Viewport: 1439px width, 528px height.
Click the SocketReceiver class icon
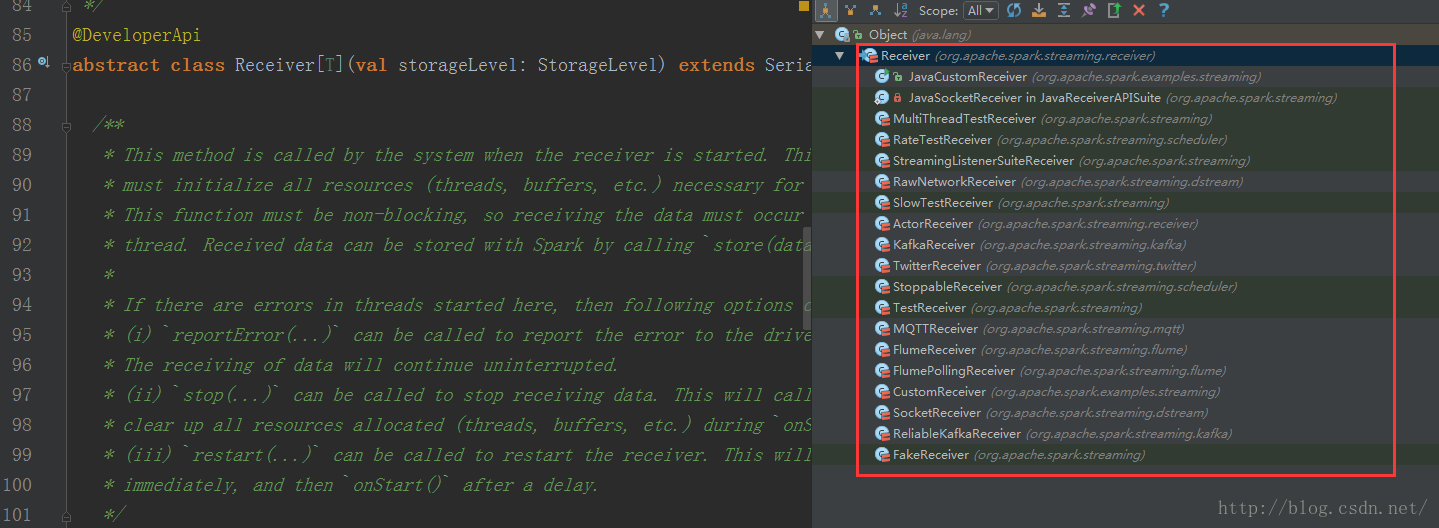(x=882, y=413)
